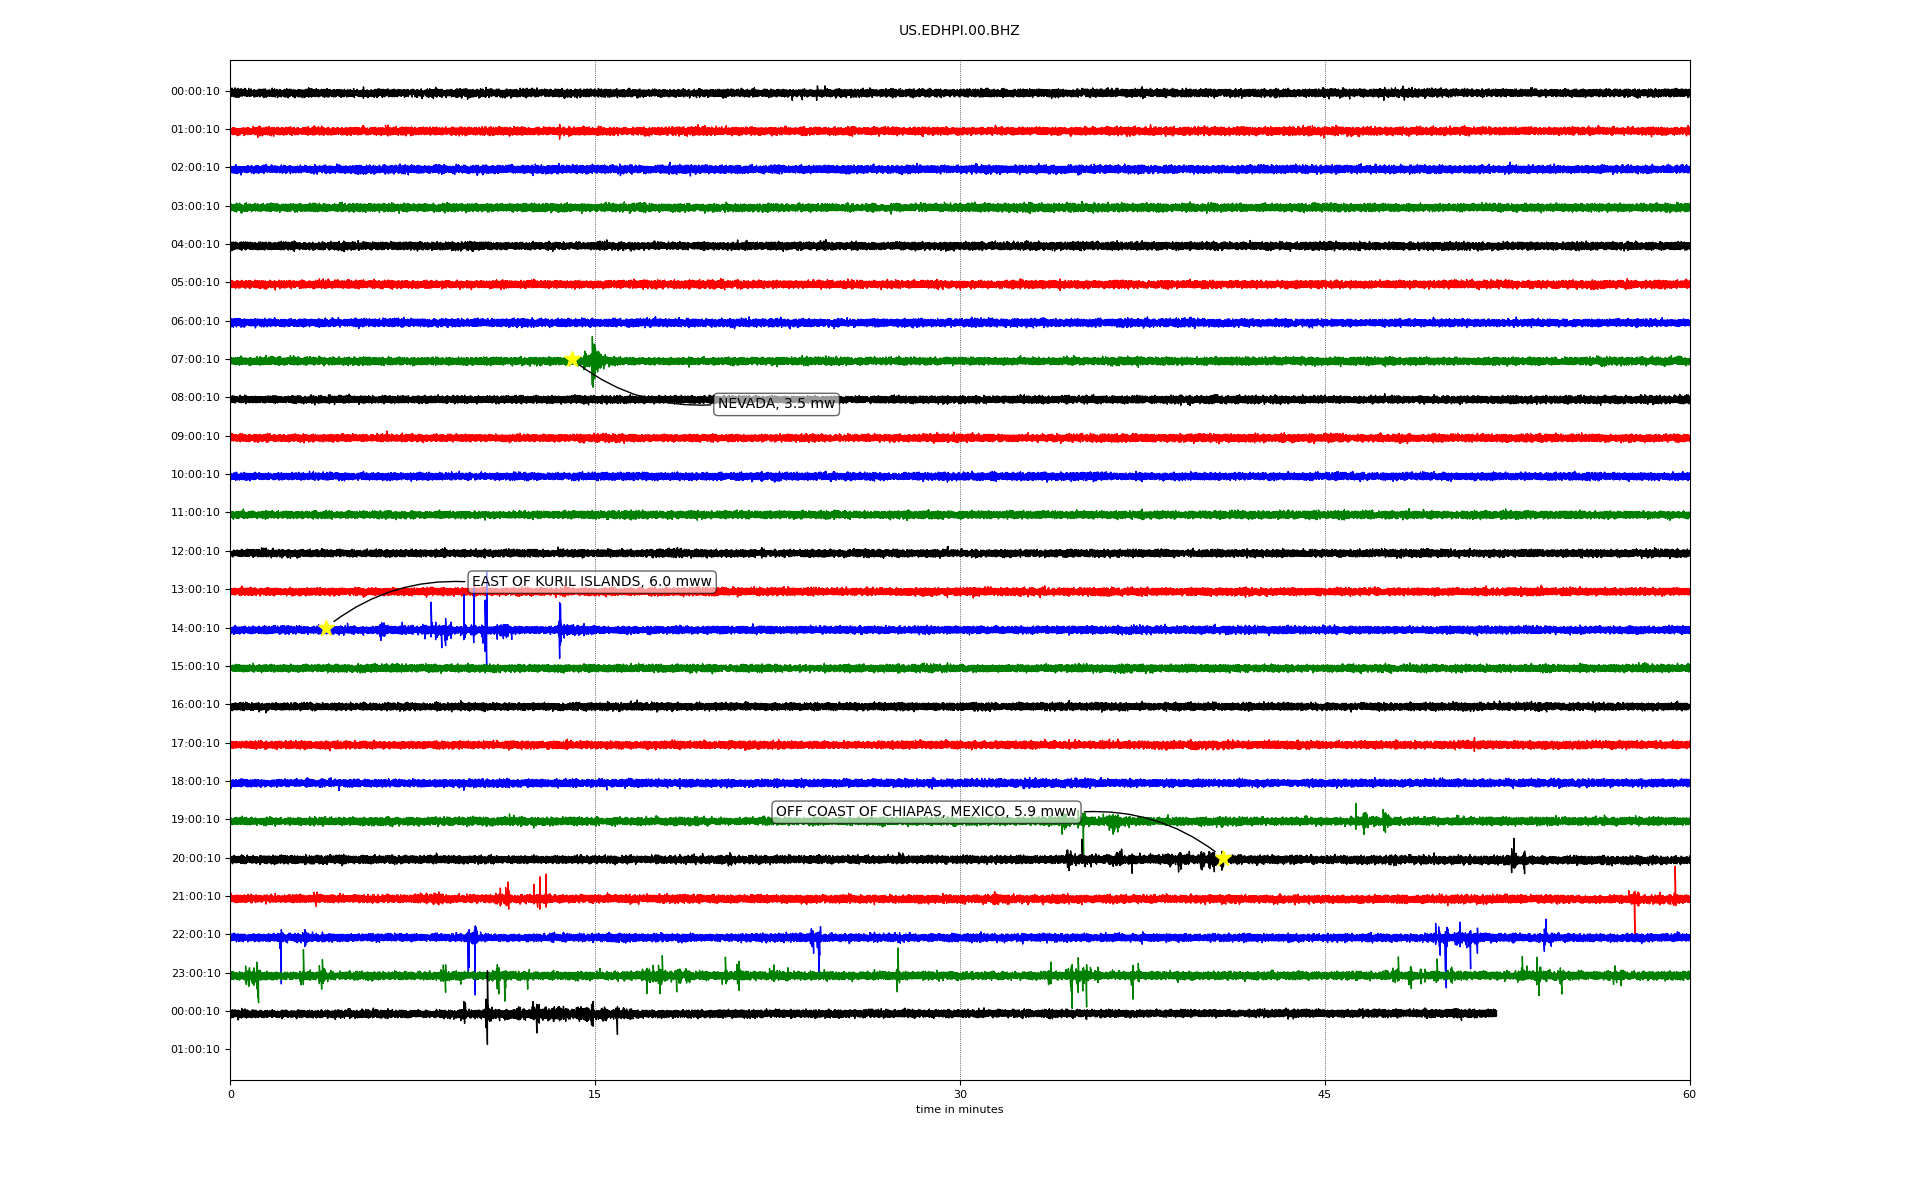Image resolution: width=1920 pixels, height=1200 pixels.
Task: Click the 17:00:10 time label
Action: coord(195,744)
